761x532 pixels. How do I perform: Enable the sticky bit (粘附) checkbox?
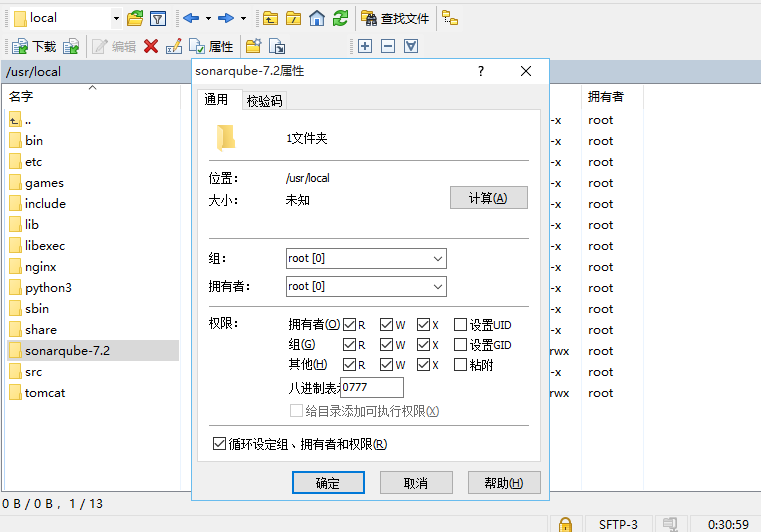[x=461, y=364]
